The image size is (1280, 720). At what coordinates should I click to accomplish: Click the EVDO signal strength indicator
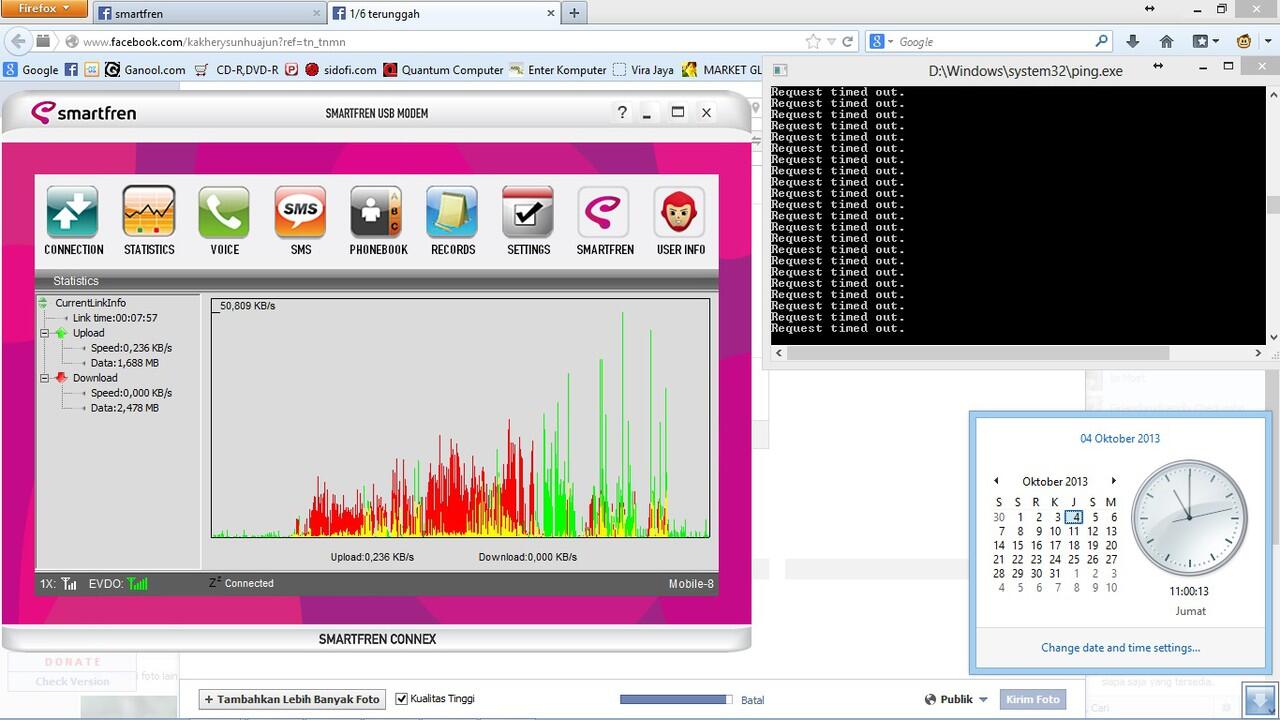[x=138, y=583]
